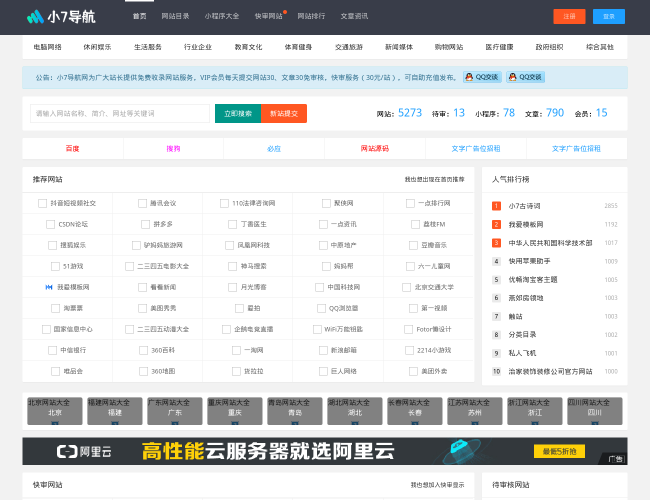The image size is (650, 500).
Task: Click the favicon icon beside 拼多多
Action: click(146, 224)
